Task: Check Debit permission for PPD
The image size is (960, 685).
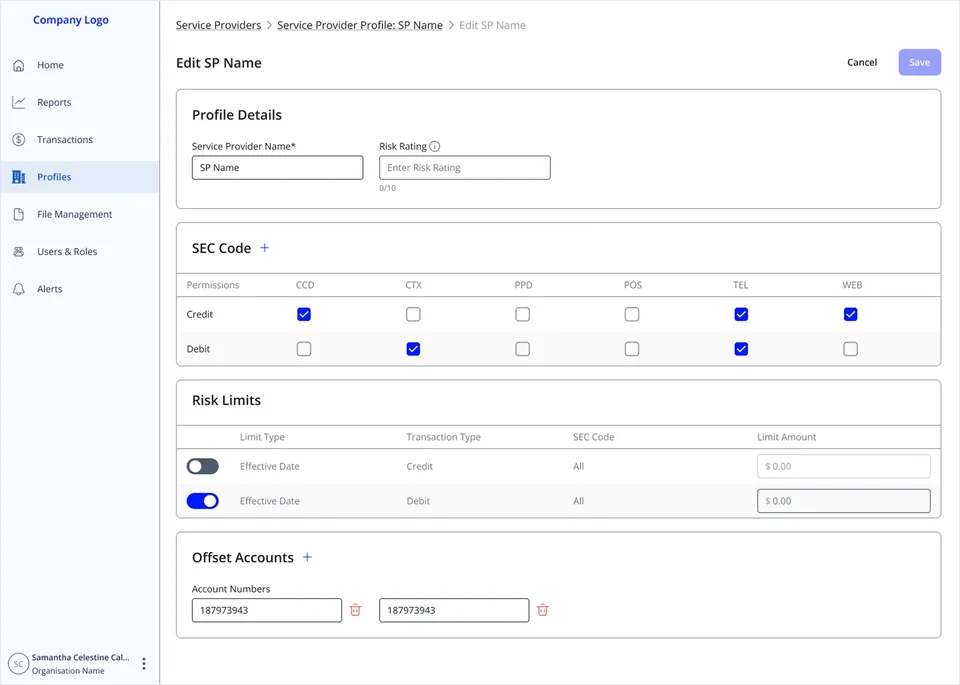Action: [522, 349]
